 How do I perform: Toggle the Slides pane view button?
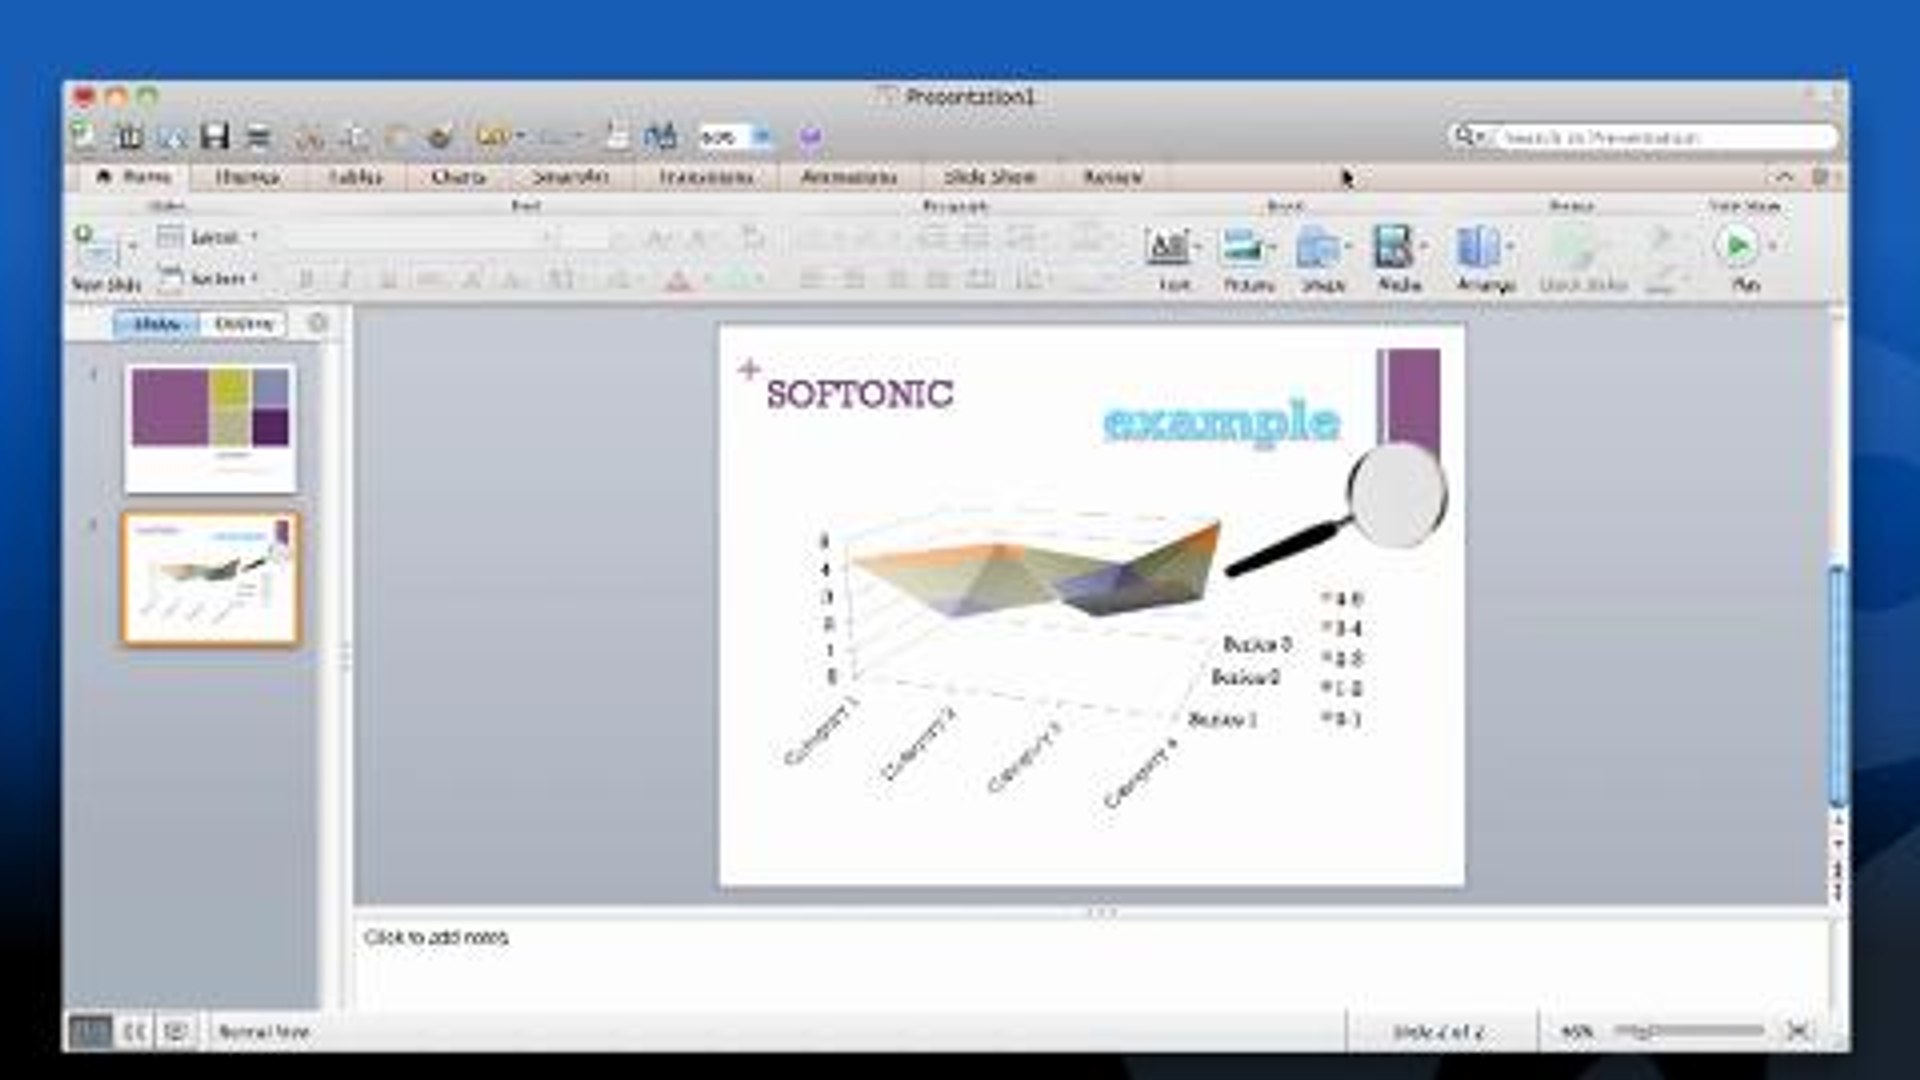pyautogui.click(x=157, y=324)
